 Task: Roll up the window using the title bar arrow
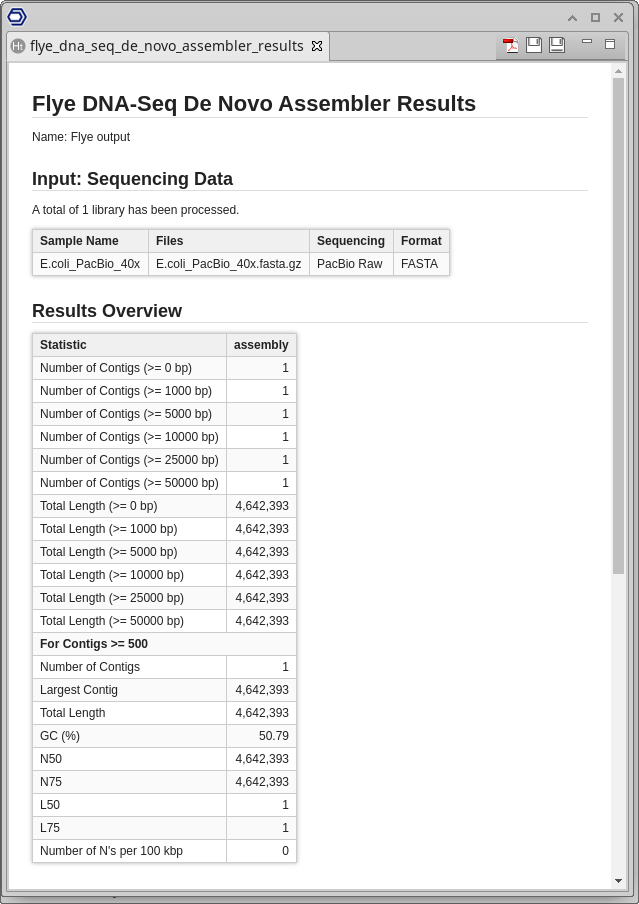tap(572, 17)
